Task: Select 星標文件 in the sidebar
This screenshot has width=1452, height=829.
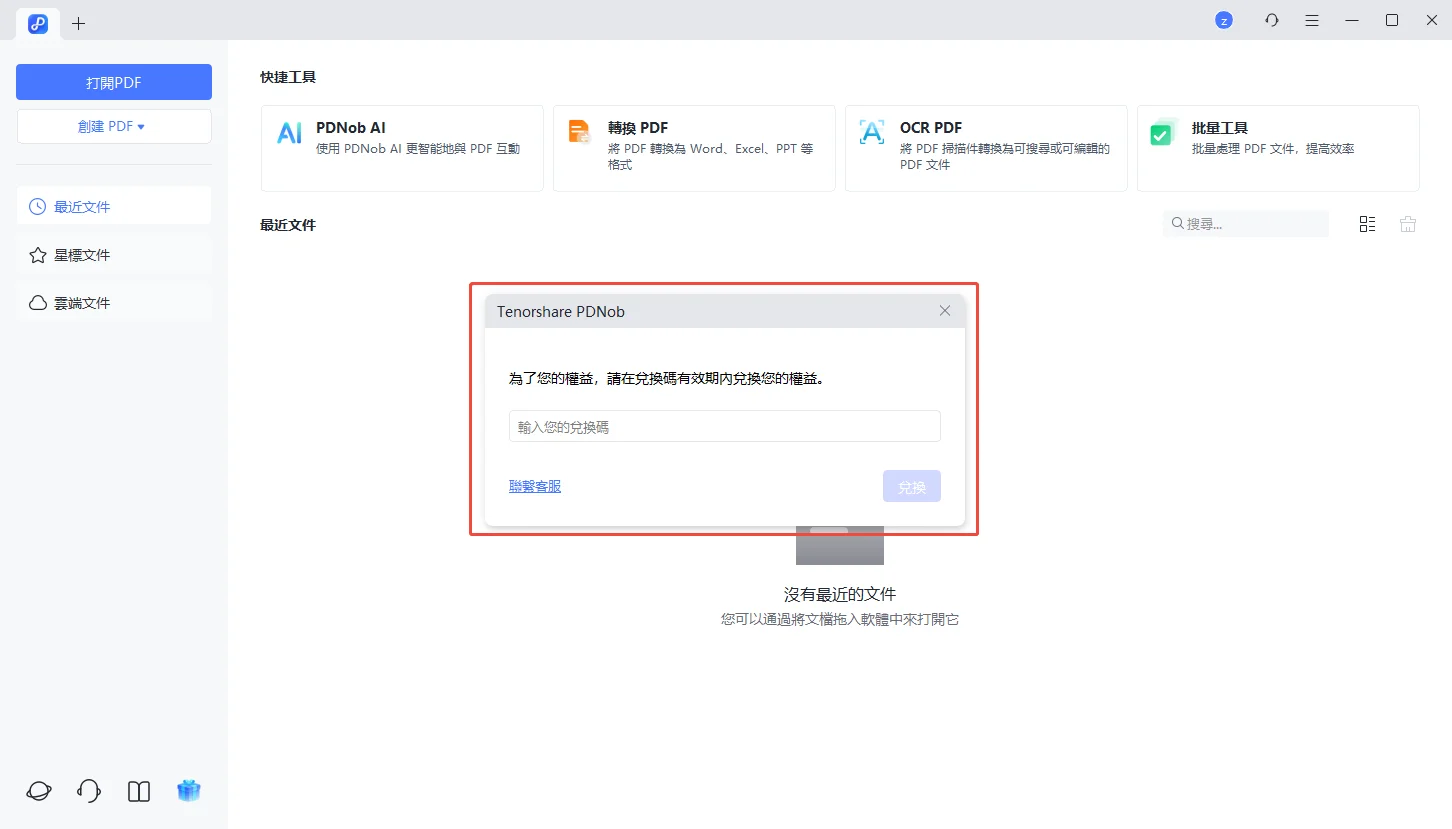Action: (114, 255)
